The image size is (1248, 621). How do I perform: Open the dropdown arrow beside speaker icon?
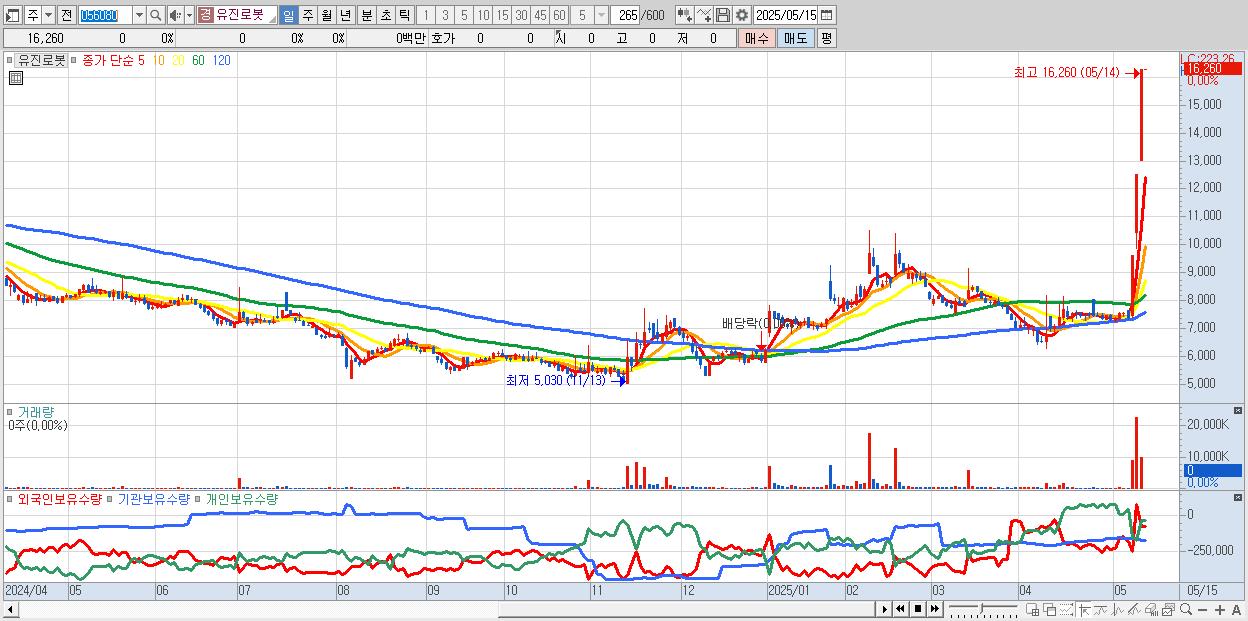pyautogui.click(x=189, y=15)
